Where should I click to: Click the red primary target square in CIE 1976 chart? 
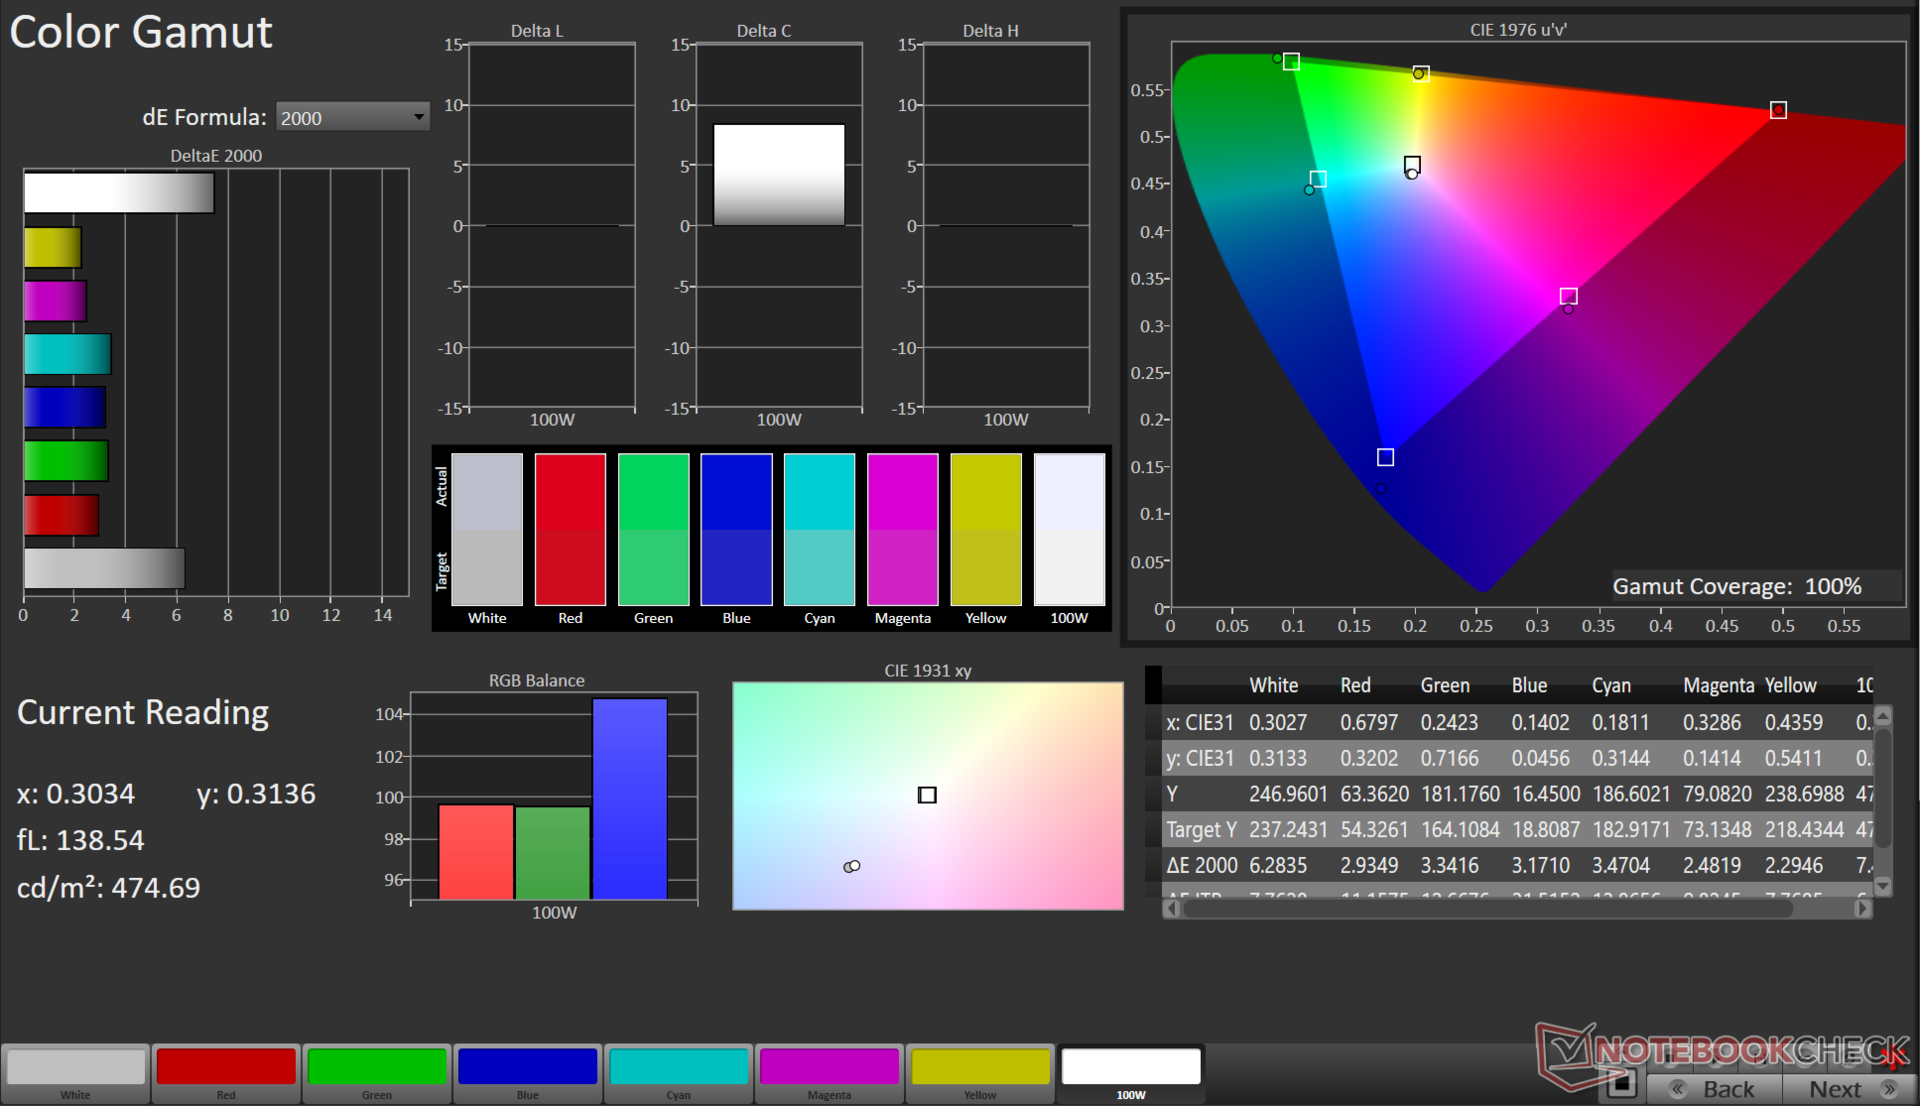pos(1778,110)
